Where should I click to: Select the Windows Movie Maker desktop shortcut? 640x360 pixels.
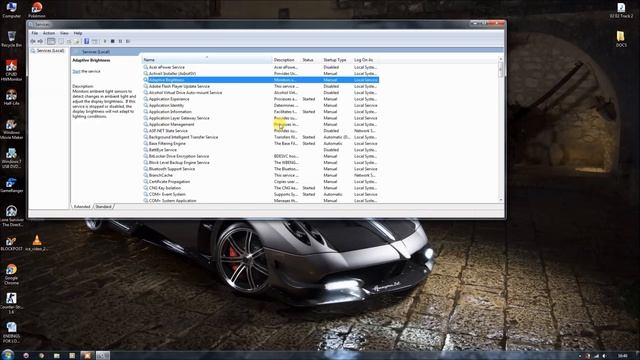coord(11,129)
